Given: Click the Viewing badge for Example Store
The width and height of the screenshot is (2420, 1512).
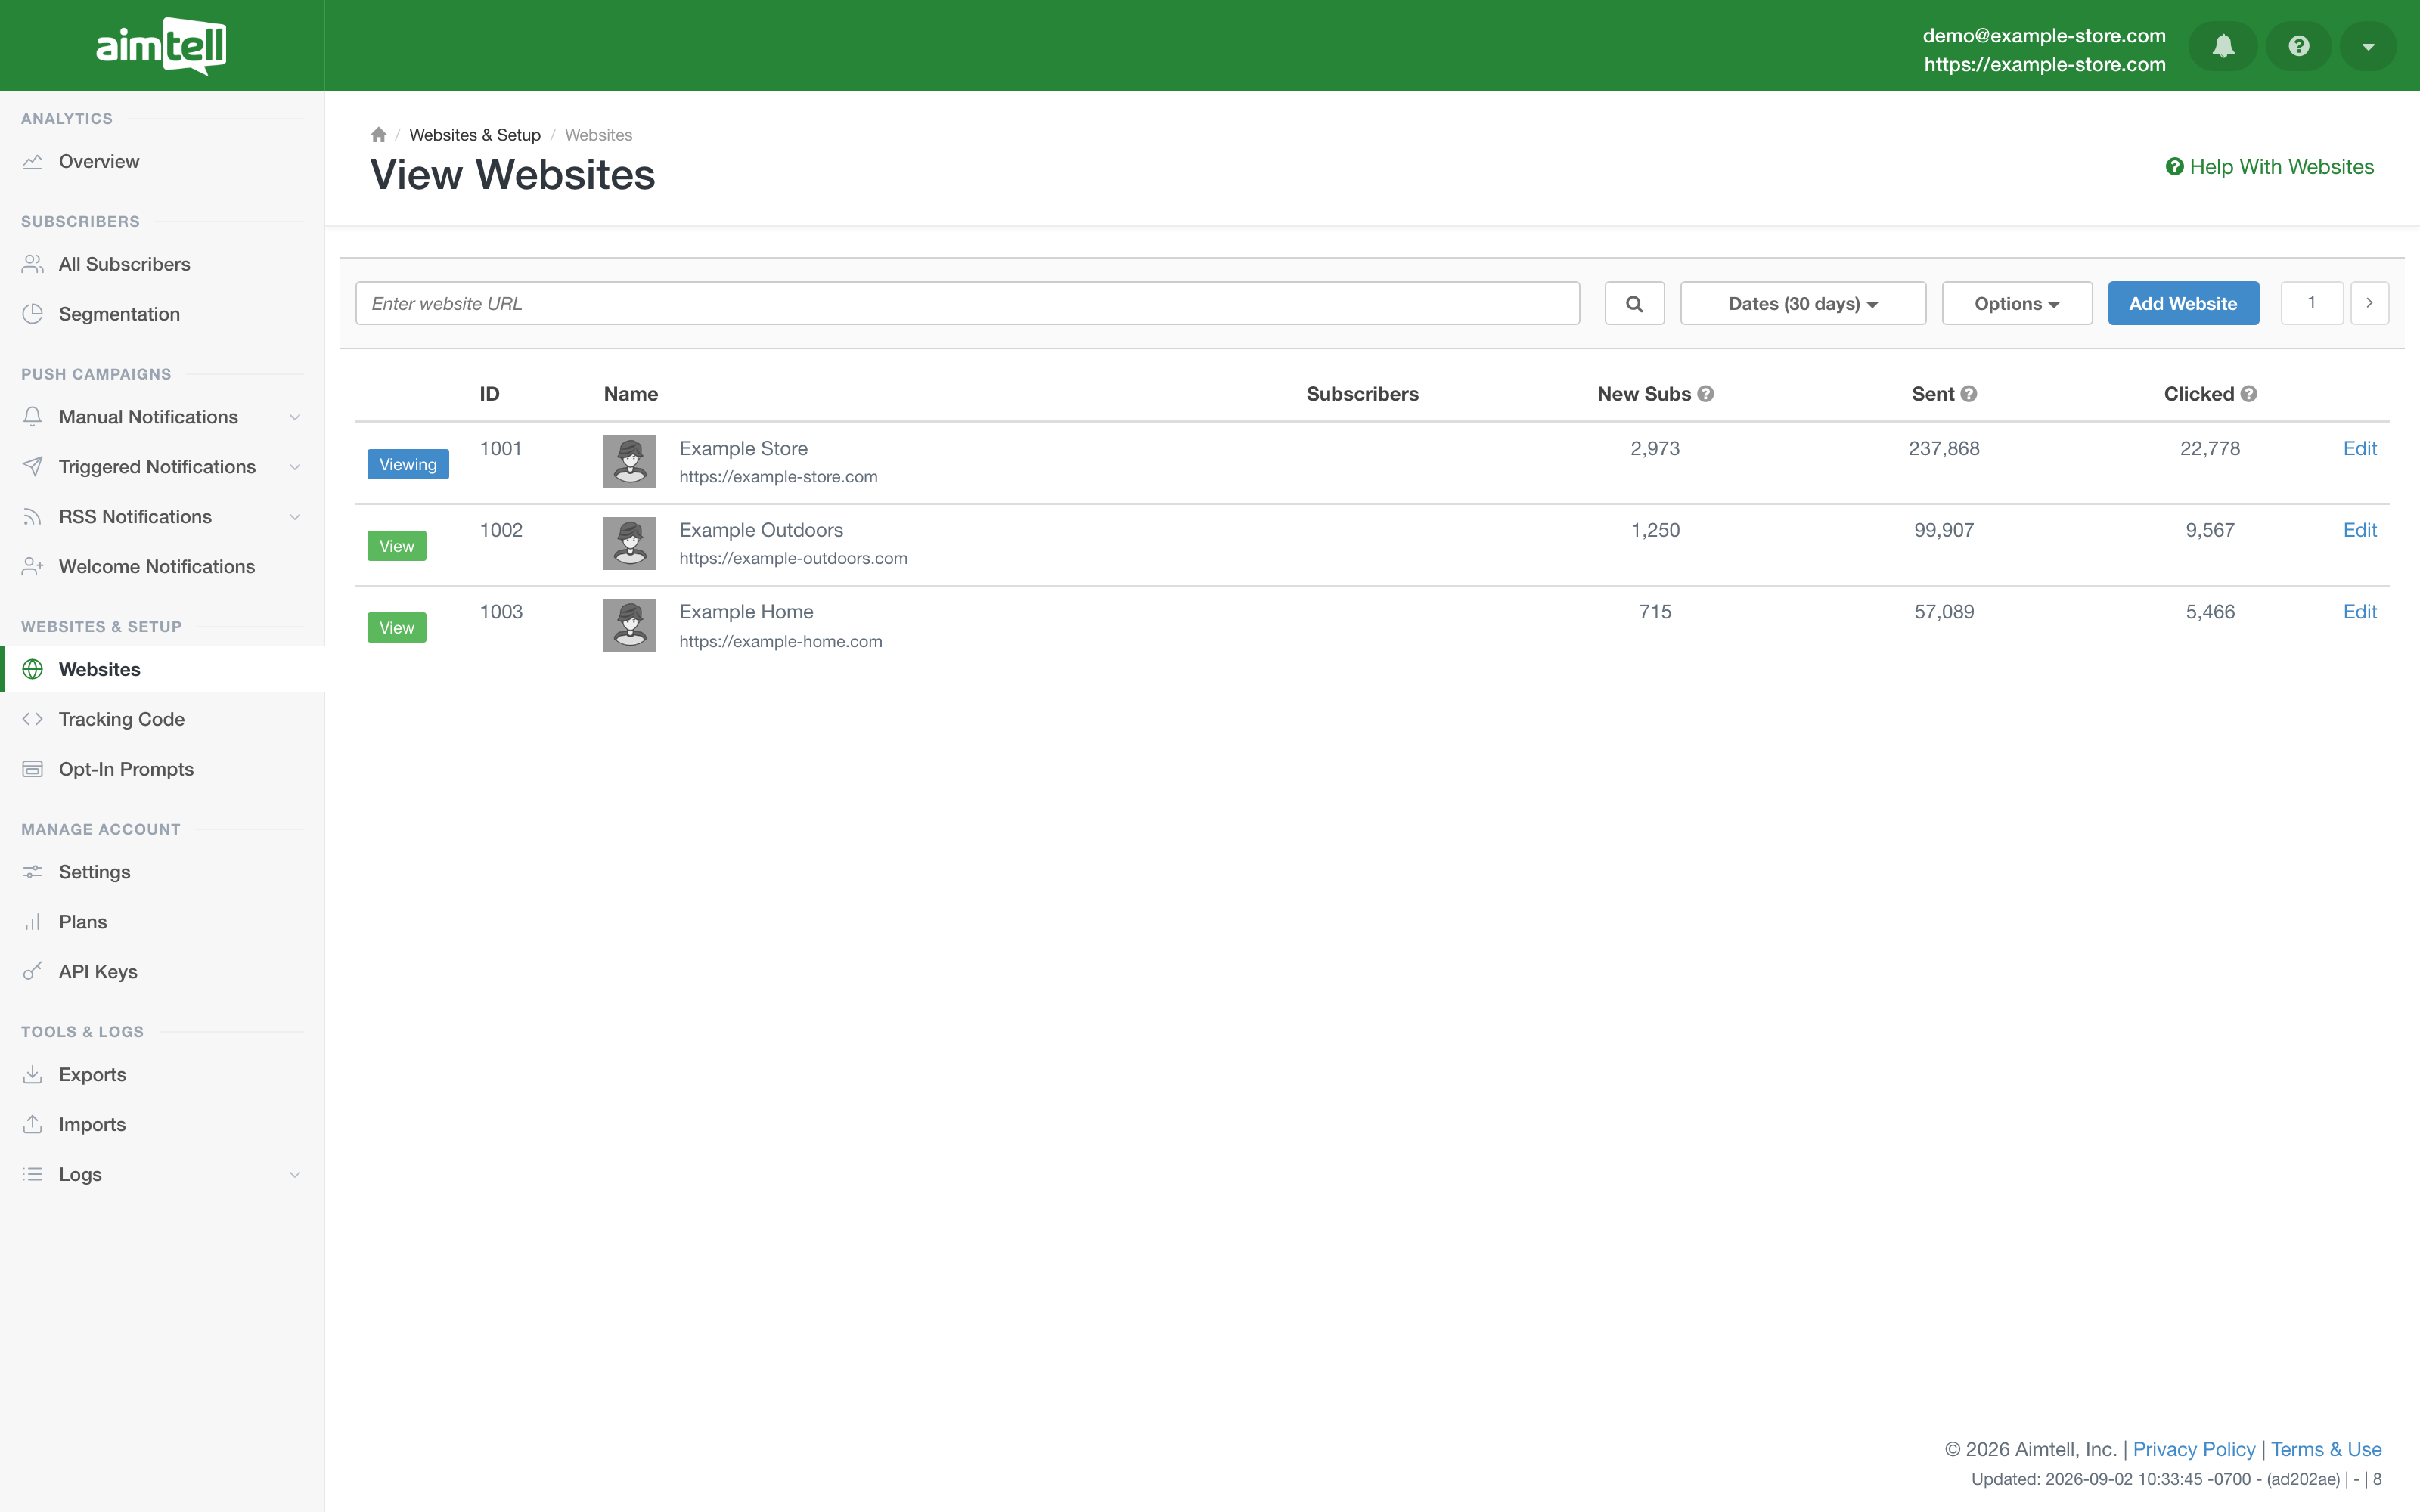Looking at the screenshot, I should tap(407, 464).
